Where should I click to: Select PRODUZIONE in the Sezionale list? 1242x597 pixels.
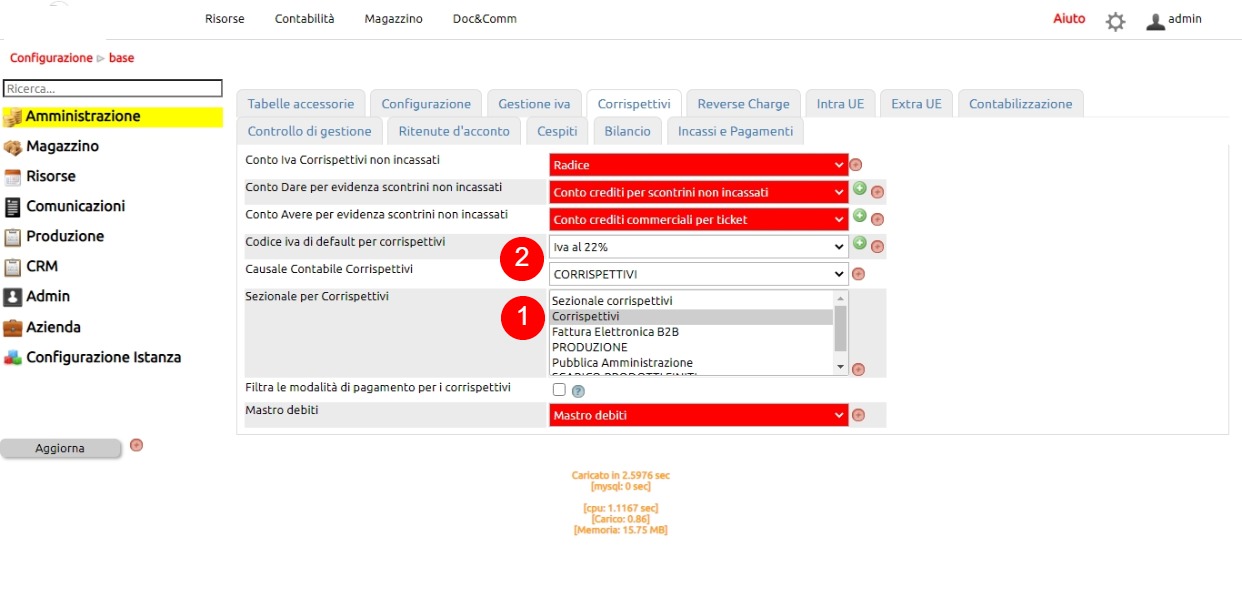(x=692, y=347)
